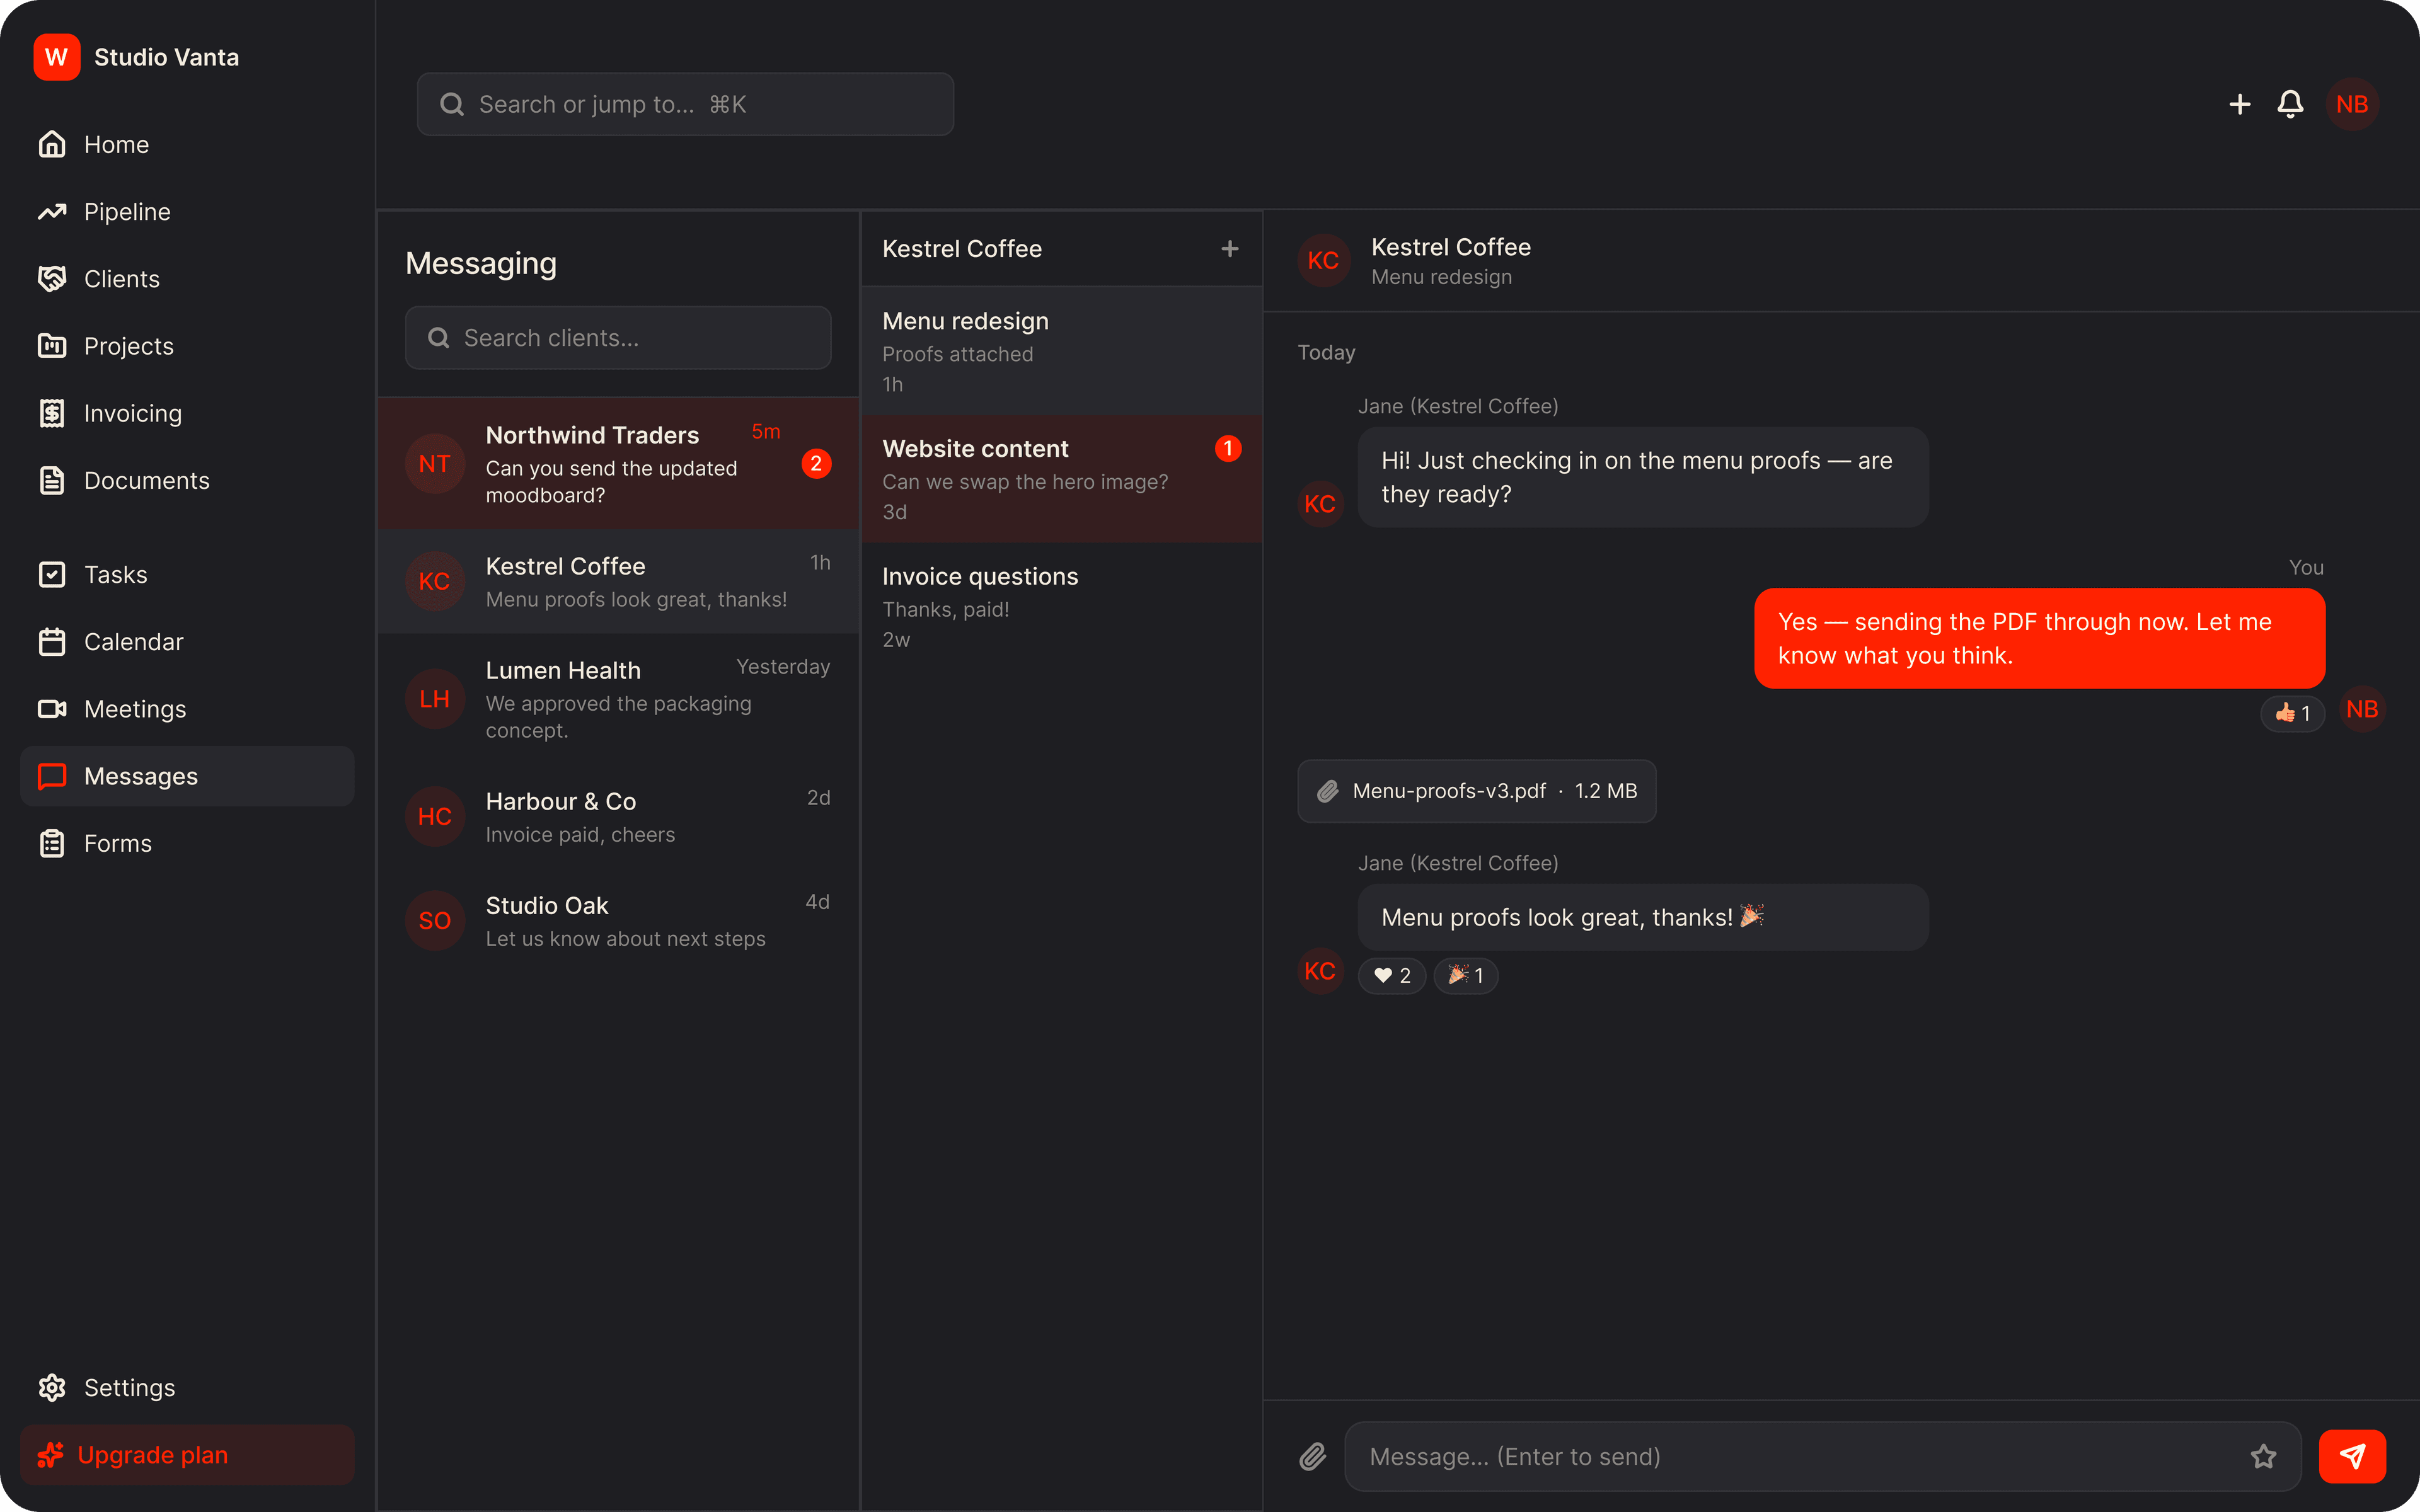
Task: Open Settings via the gear icon
Action: (52, 1387)
